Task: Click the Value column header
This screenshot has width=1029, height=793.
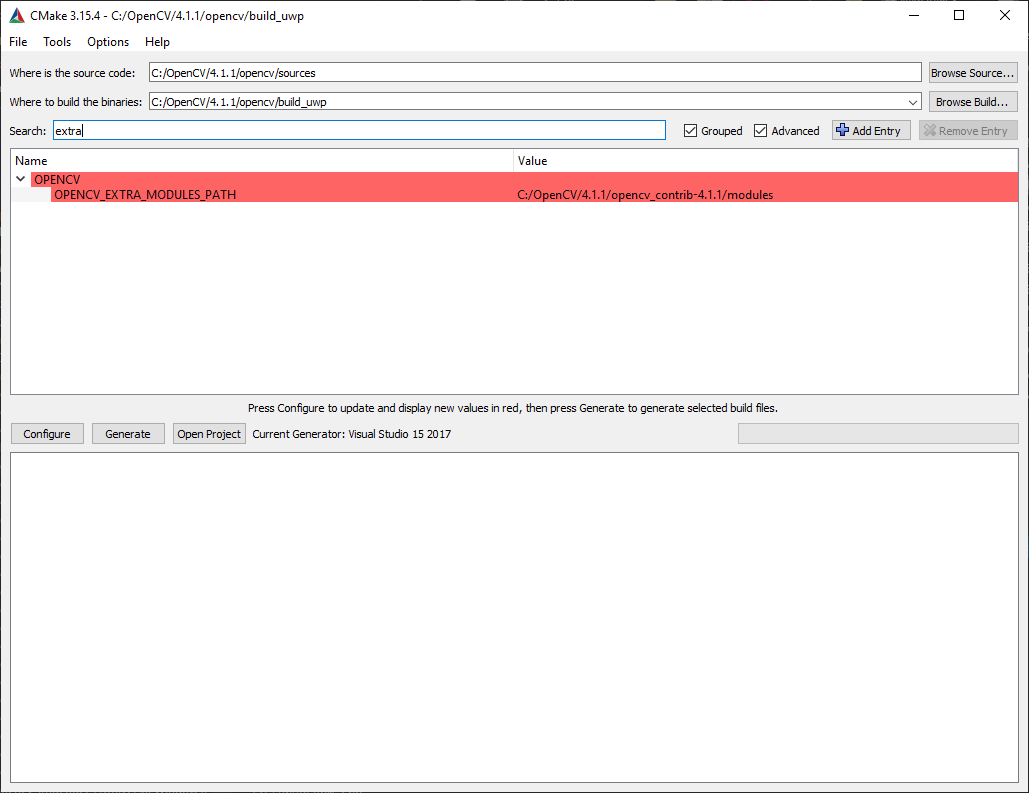Action: pos(766,161)
